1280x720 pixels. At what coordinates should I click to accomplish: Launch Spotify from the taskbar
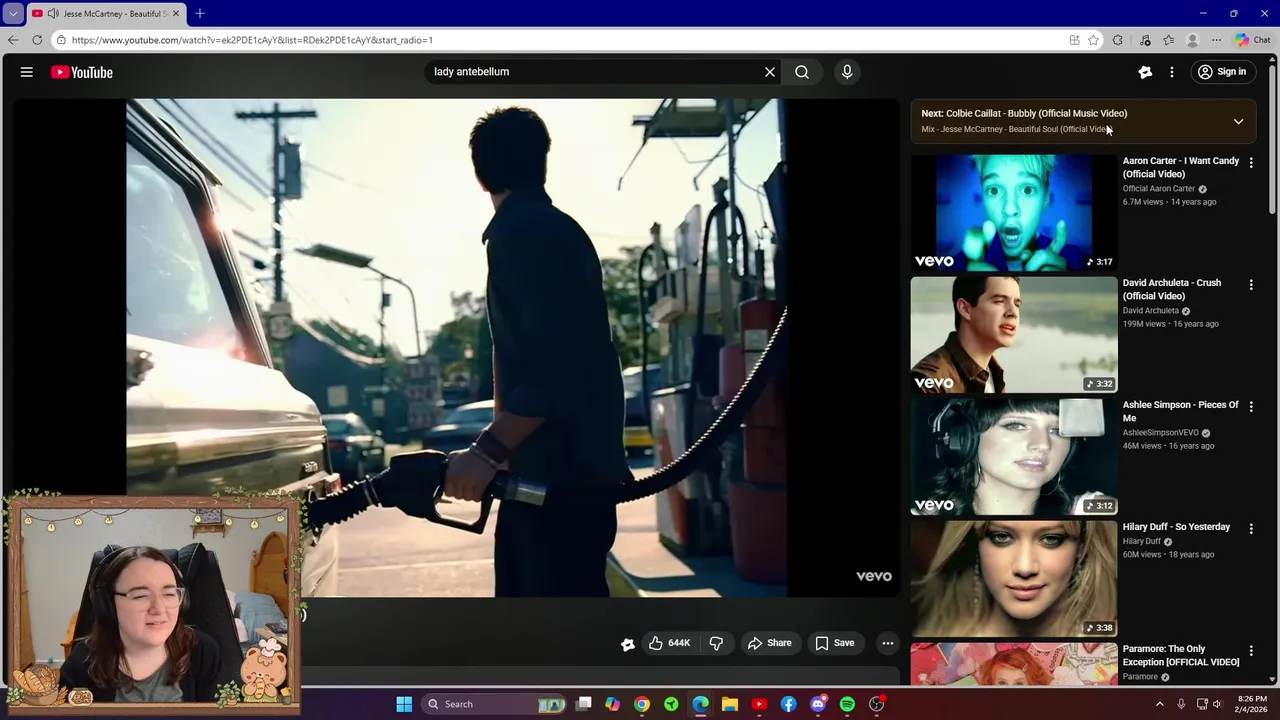point(847,704)
